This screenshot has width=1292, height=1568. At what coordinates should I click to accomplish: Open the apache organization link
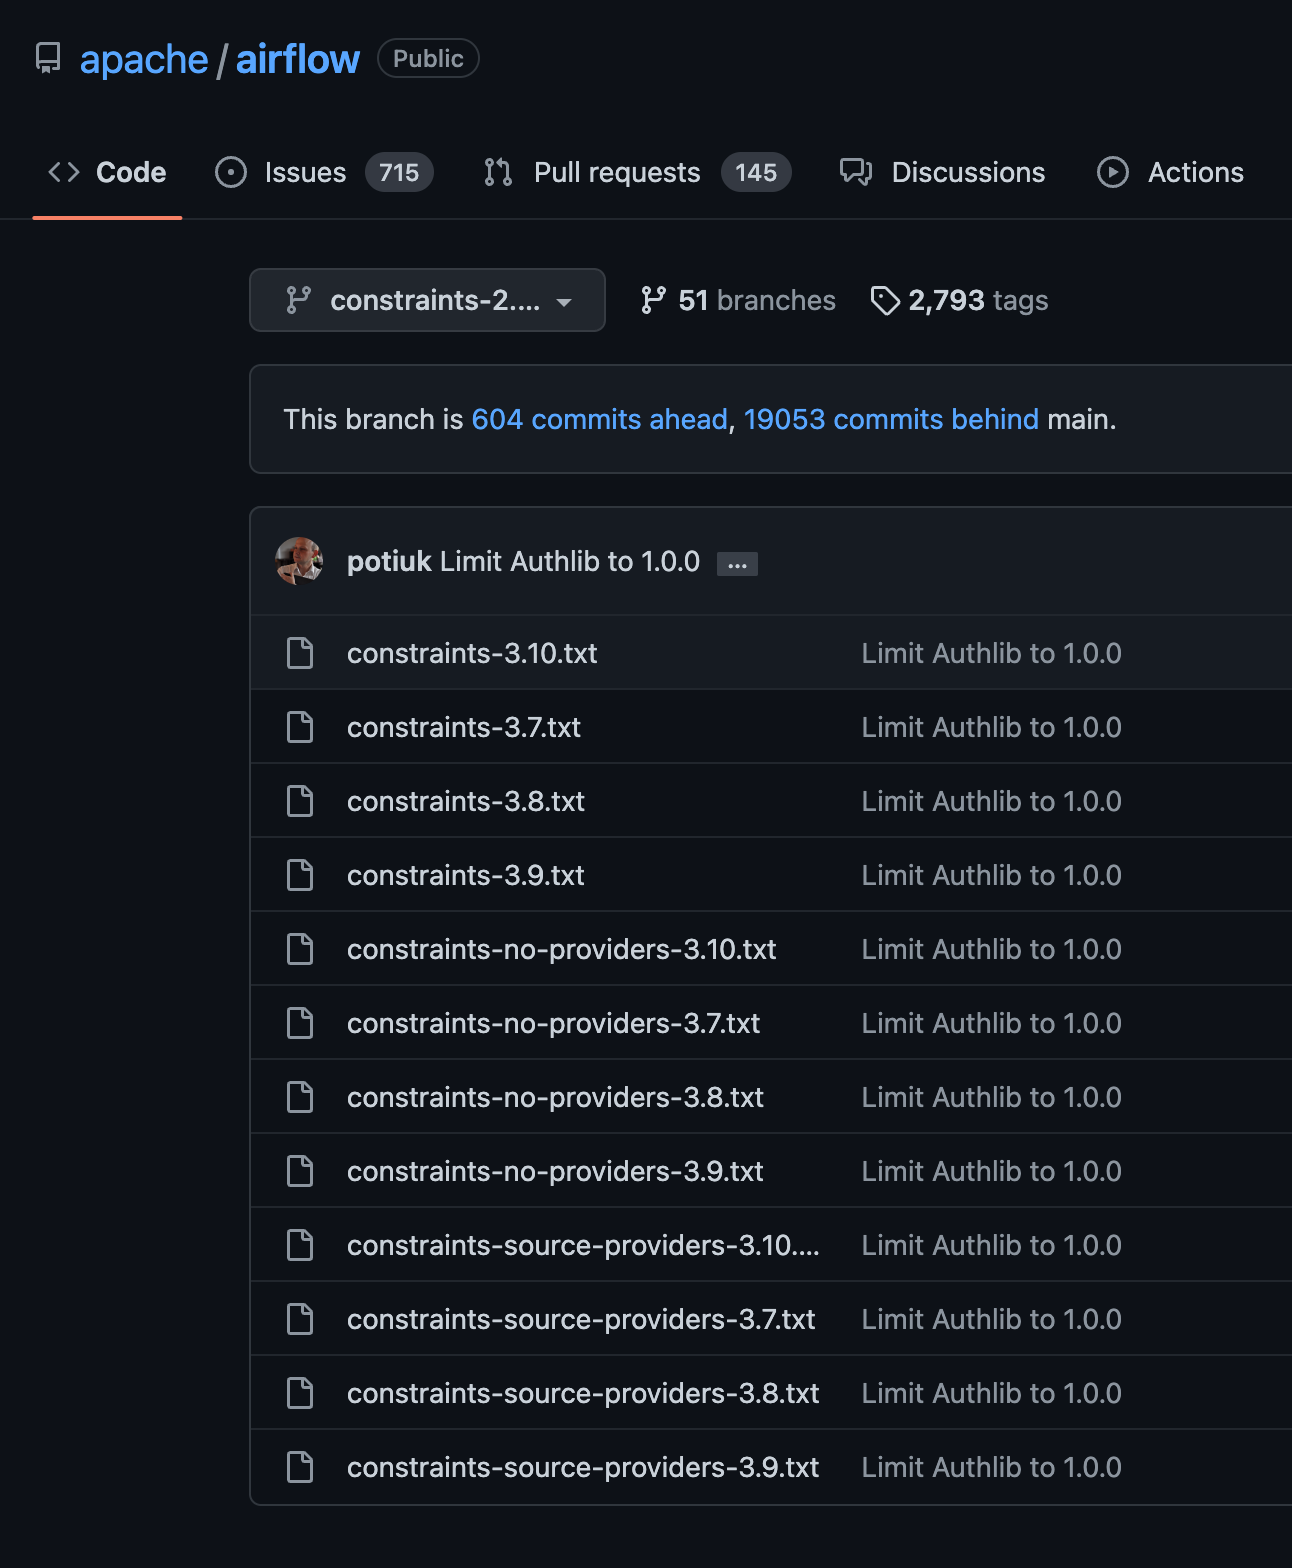[144, 60]
